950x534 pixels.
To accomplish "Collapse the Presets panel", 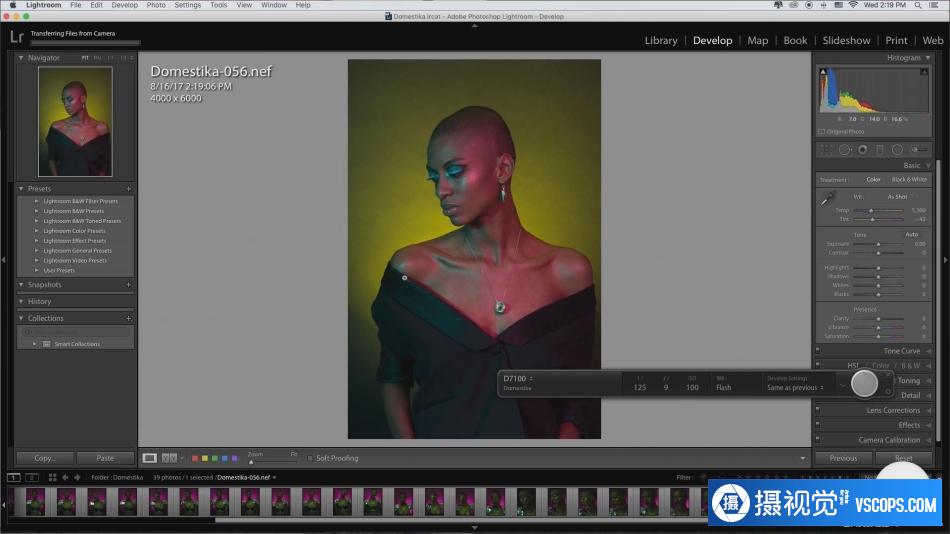I will [21, 189].
